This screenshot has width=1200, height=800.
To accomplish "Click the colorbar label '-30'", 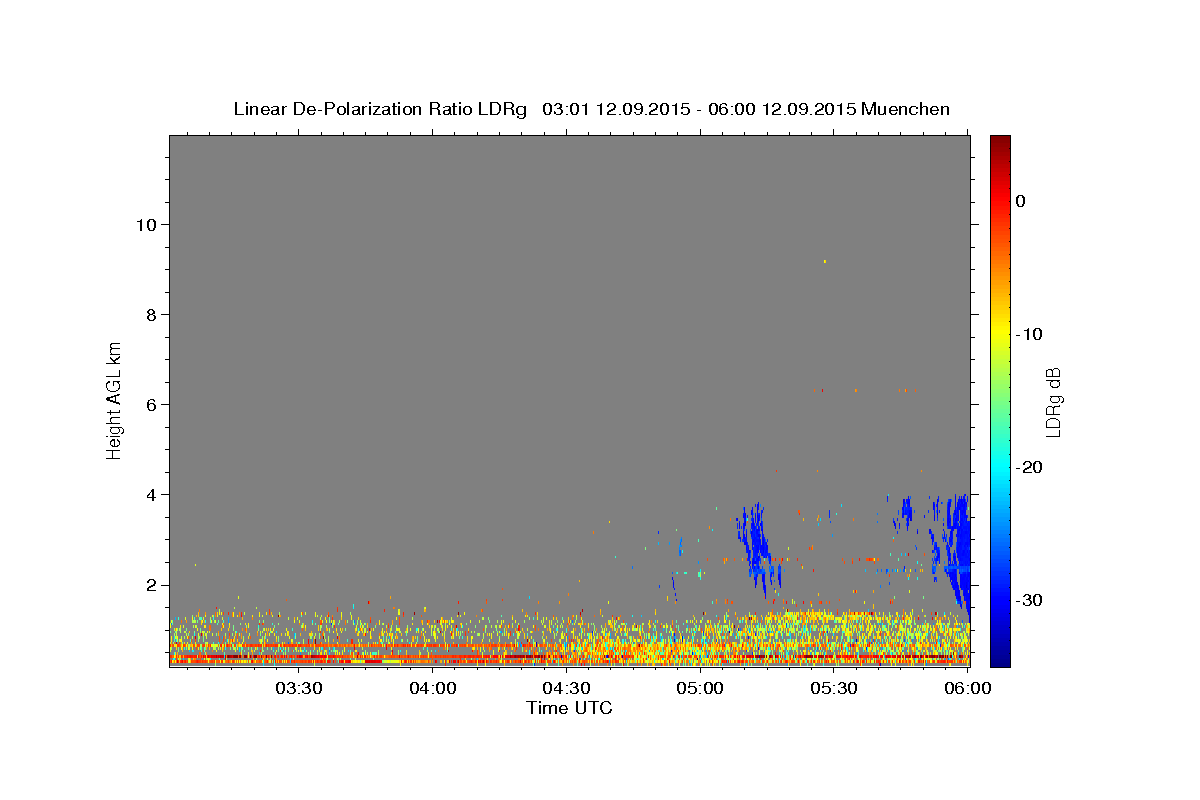I will coord(1029,600).
